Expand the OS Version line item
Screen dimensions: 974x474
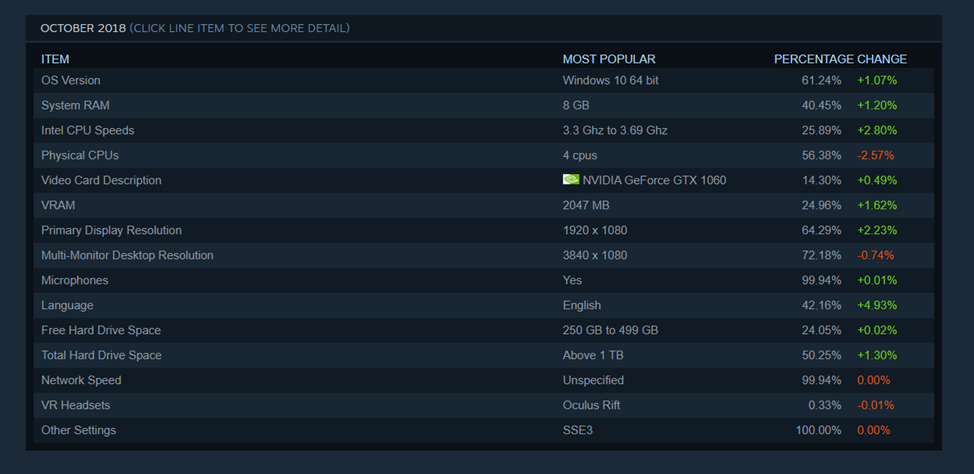click(x=71, y=80)
